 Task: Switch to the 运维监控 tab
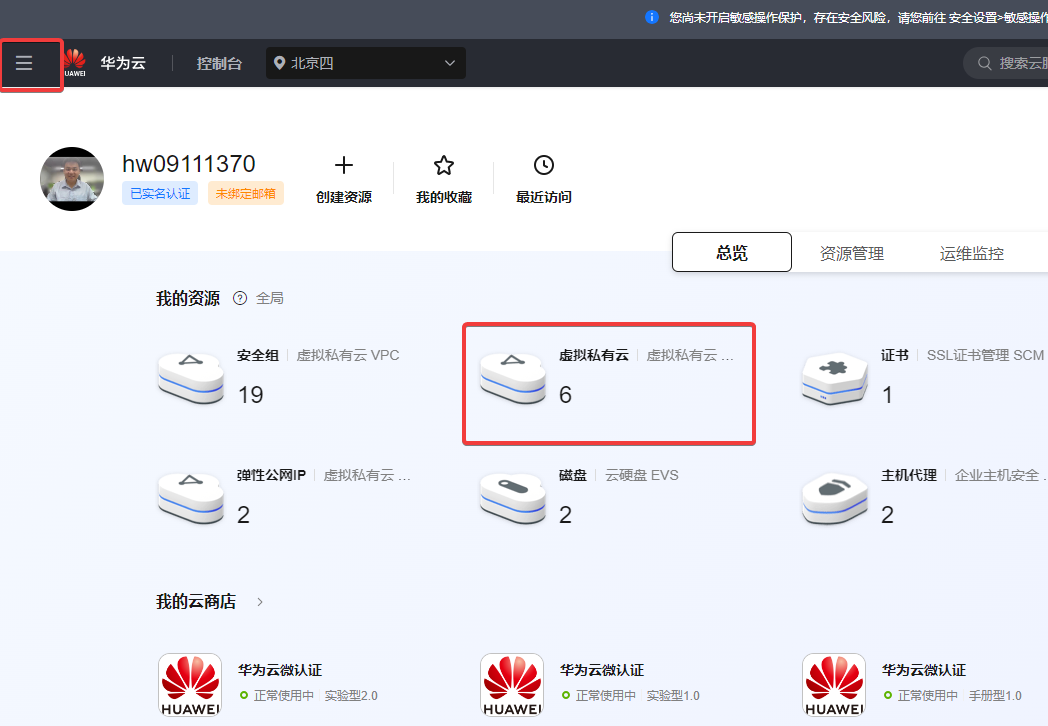pos(972,253)
